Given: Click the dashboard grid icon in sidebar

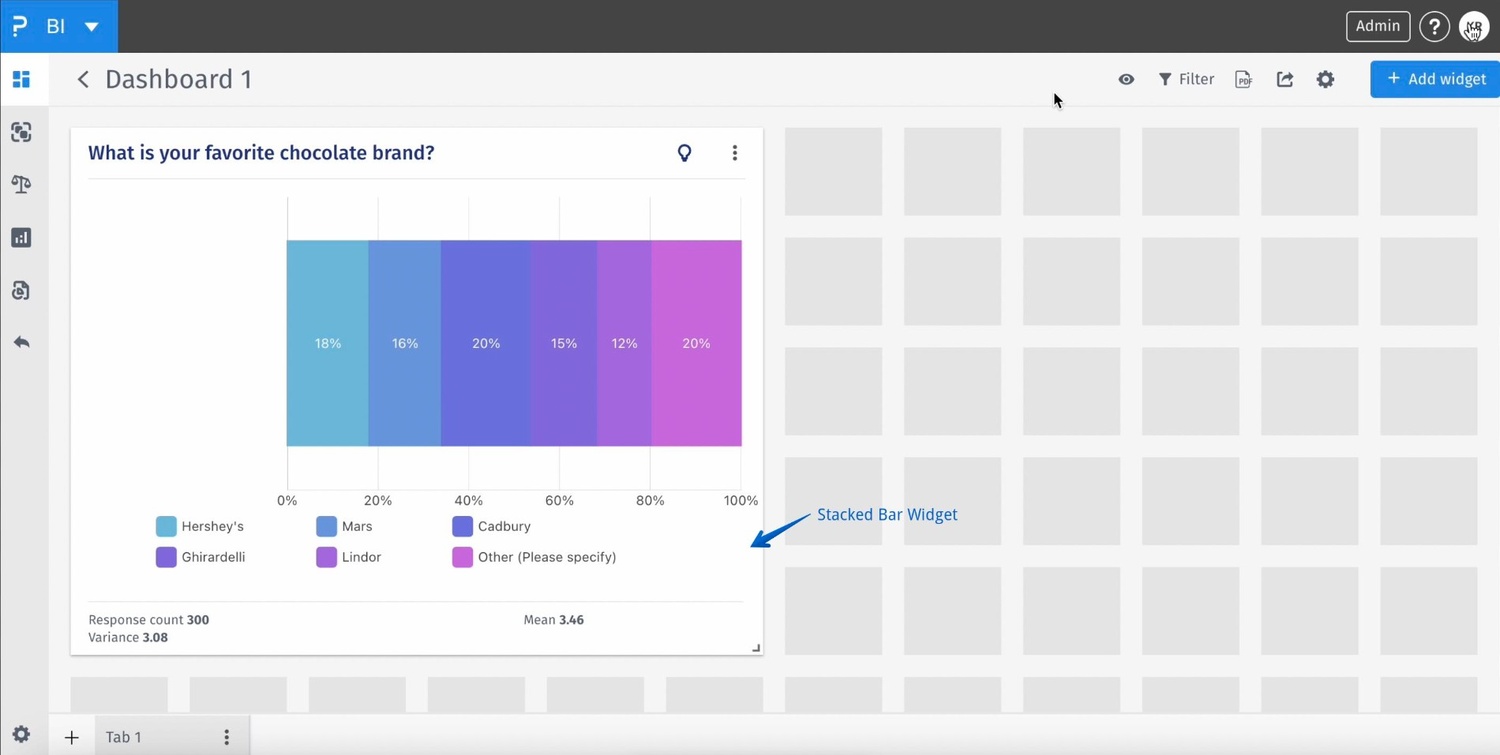Looking at the screenshot, I should coord(21,79).
